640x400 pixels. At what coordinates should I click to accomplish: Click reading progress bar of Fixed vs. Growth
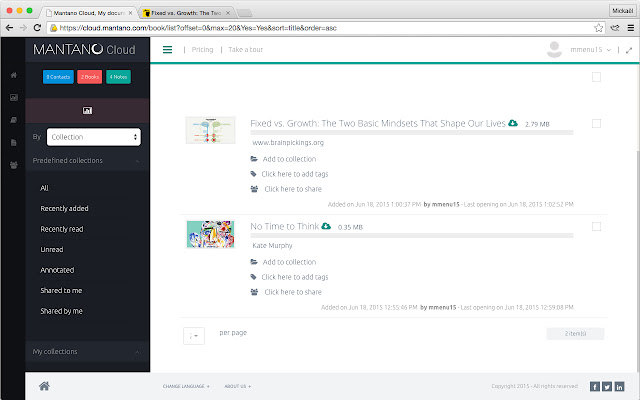pos(412,133)
